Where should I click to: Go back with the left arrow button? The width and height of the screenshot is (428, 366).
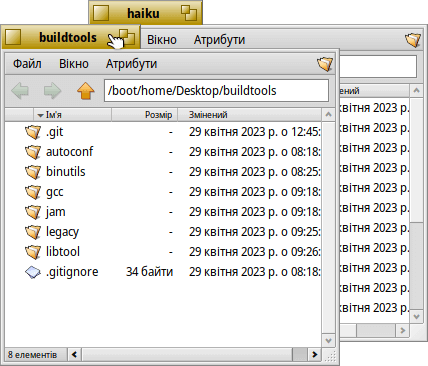pyautogui.click(x=20, y=91)
